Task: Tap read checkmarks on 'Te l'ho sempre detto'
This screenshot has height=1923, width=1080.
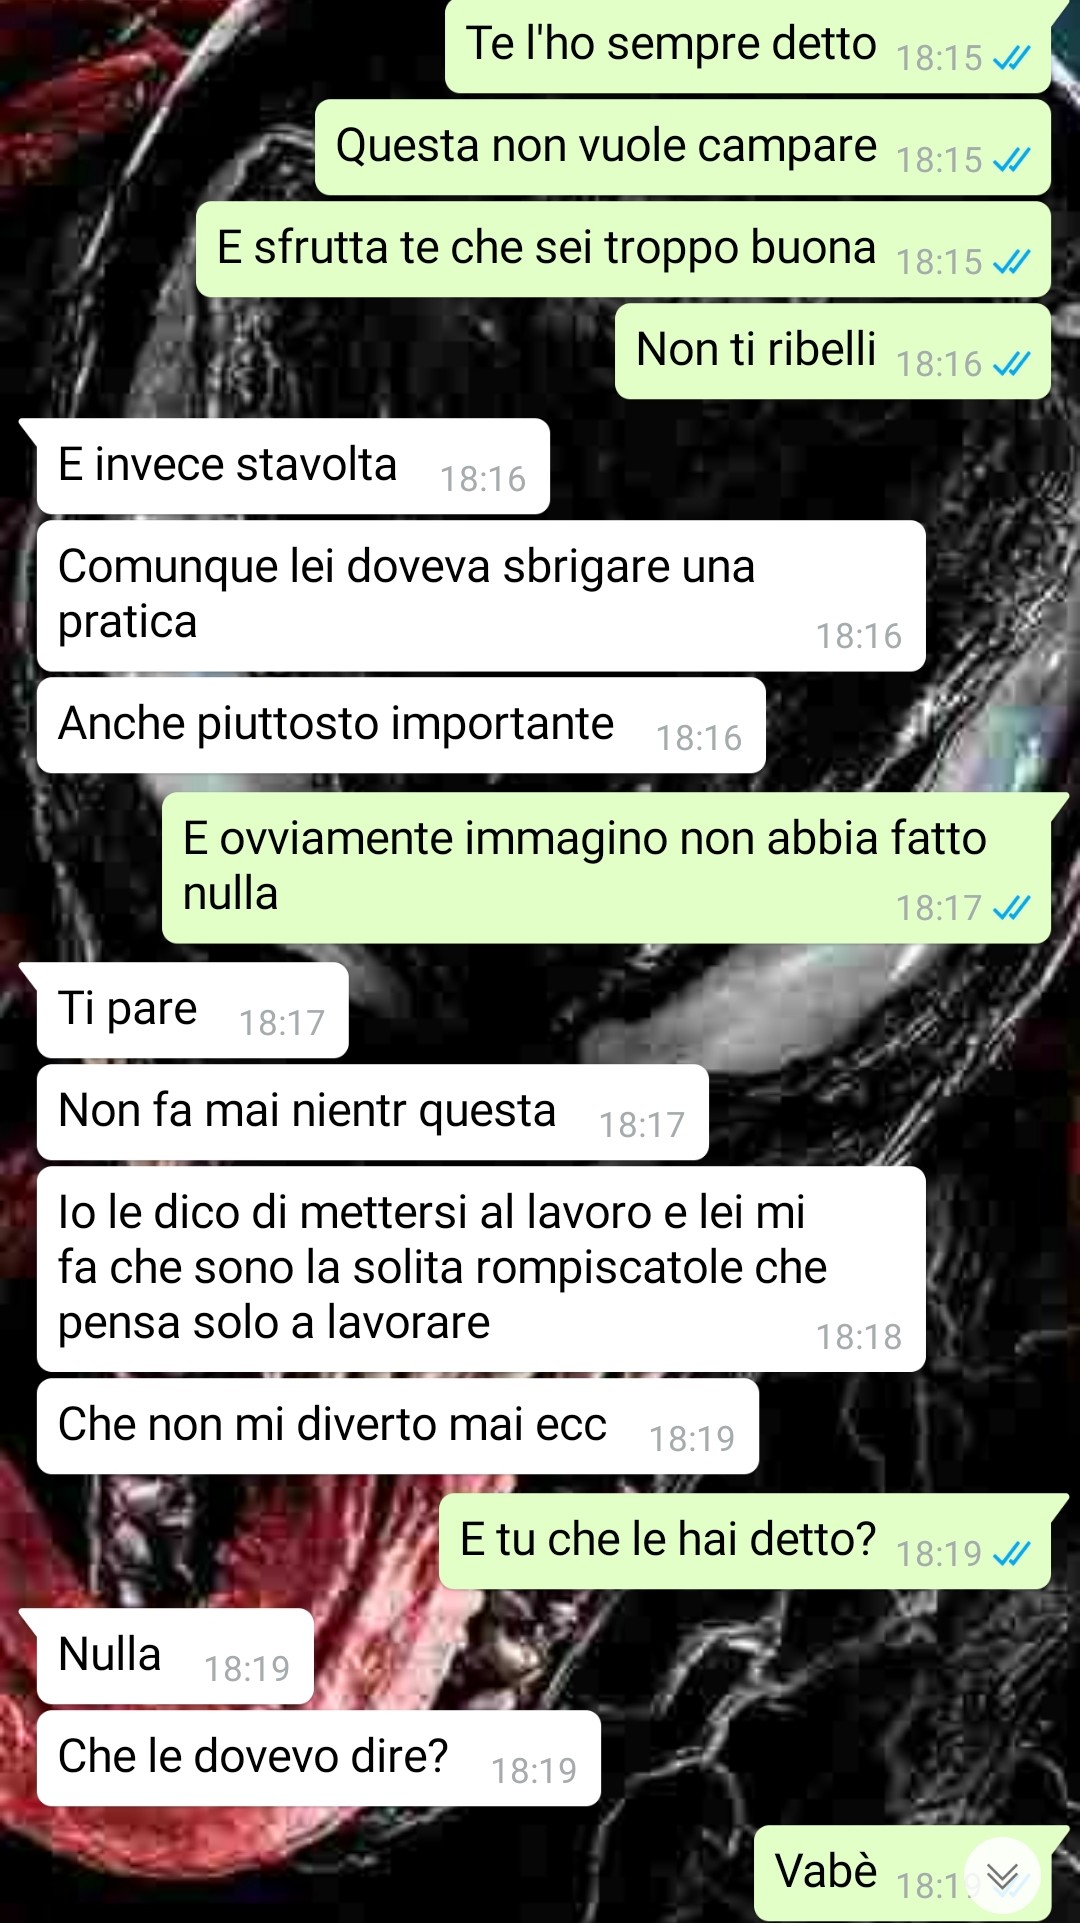Action: pos(1011,59)
